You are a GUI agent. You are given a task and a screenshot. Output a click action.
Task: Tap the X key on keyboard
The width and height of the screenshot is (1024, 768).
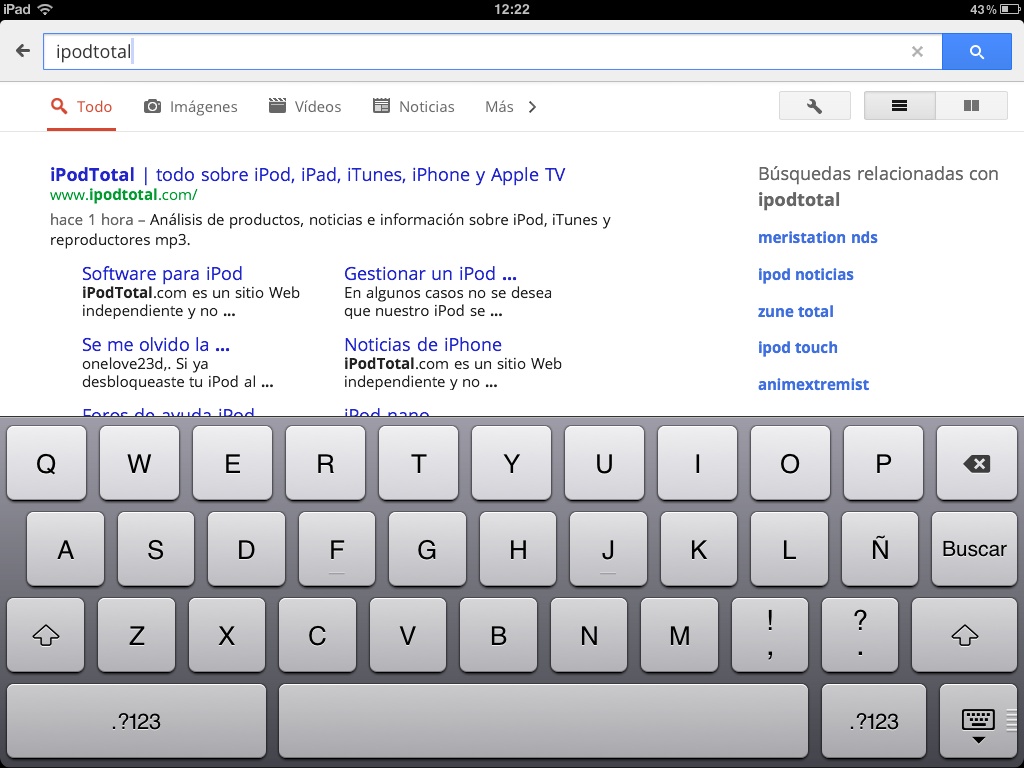227,635
